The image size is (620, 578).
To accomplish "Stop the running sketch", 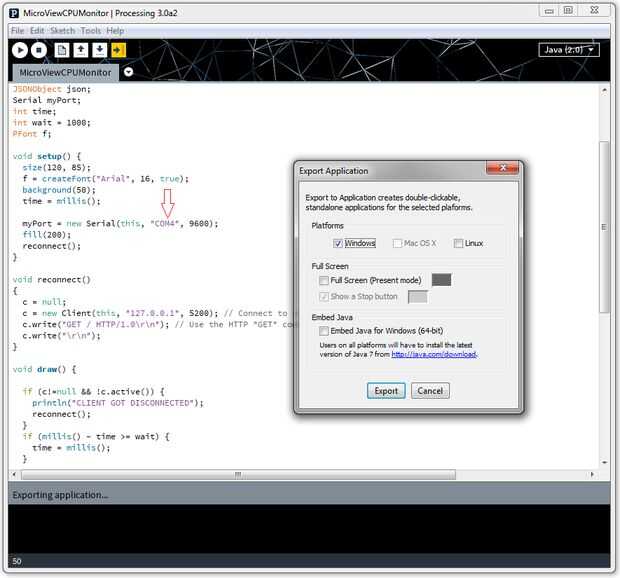I will coord(39,50).
